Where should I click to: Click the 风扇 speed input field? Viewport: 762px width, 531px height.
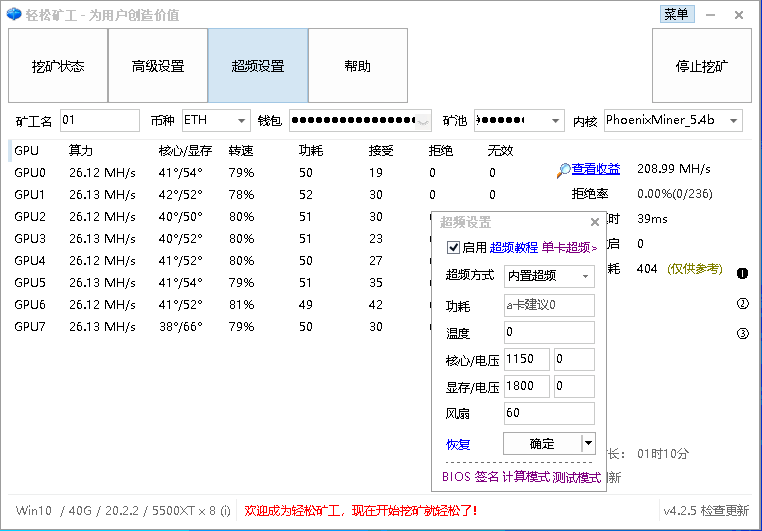(x=549, y=413)
